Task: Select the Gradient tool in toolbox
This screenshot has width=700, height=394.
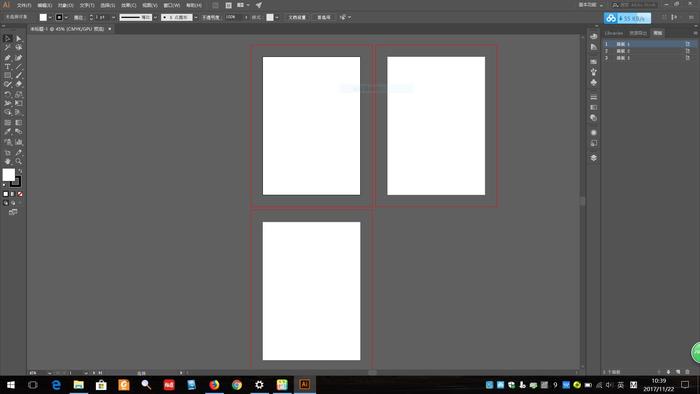Action: point(18,122)
